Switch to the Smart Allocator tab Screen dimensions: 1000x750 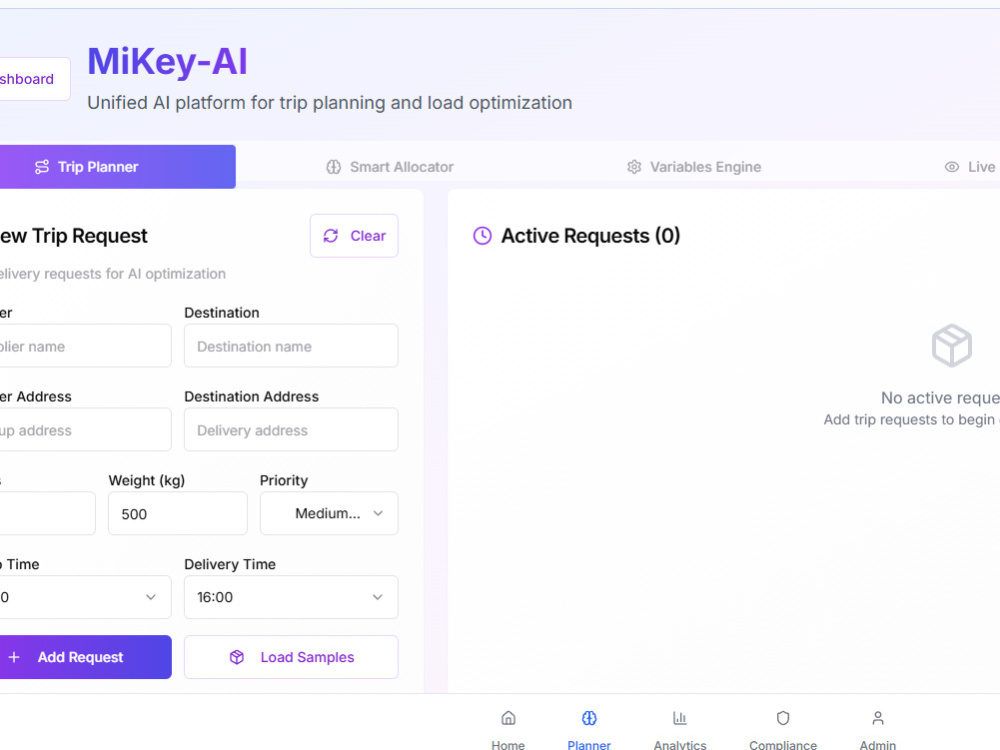tap(390, 167)
